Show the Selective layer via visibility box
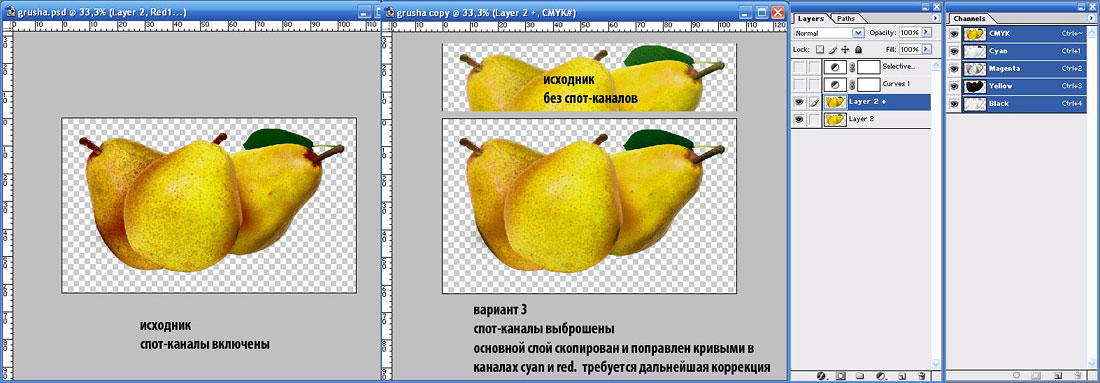 point(798,67)
